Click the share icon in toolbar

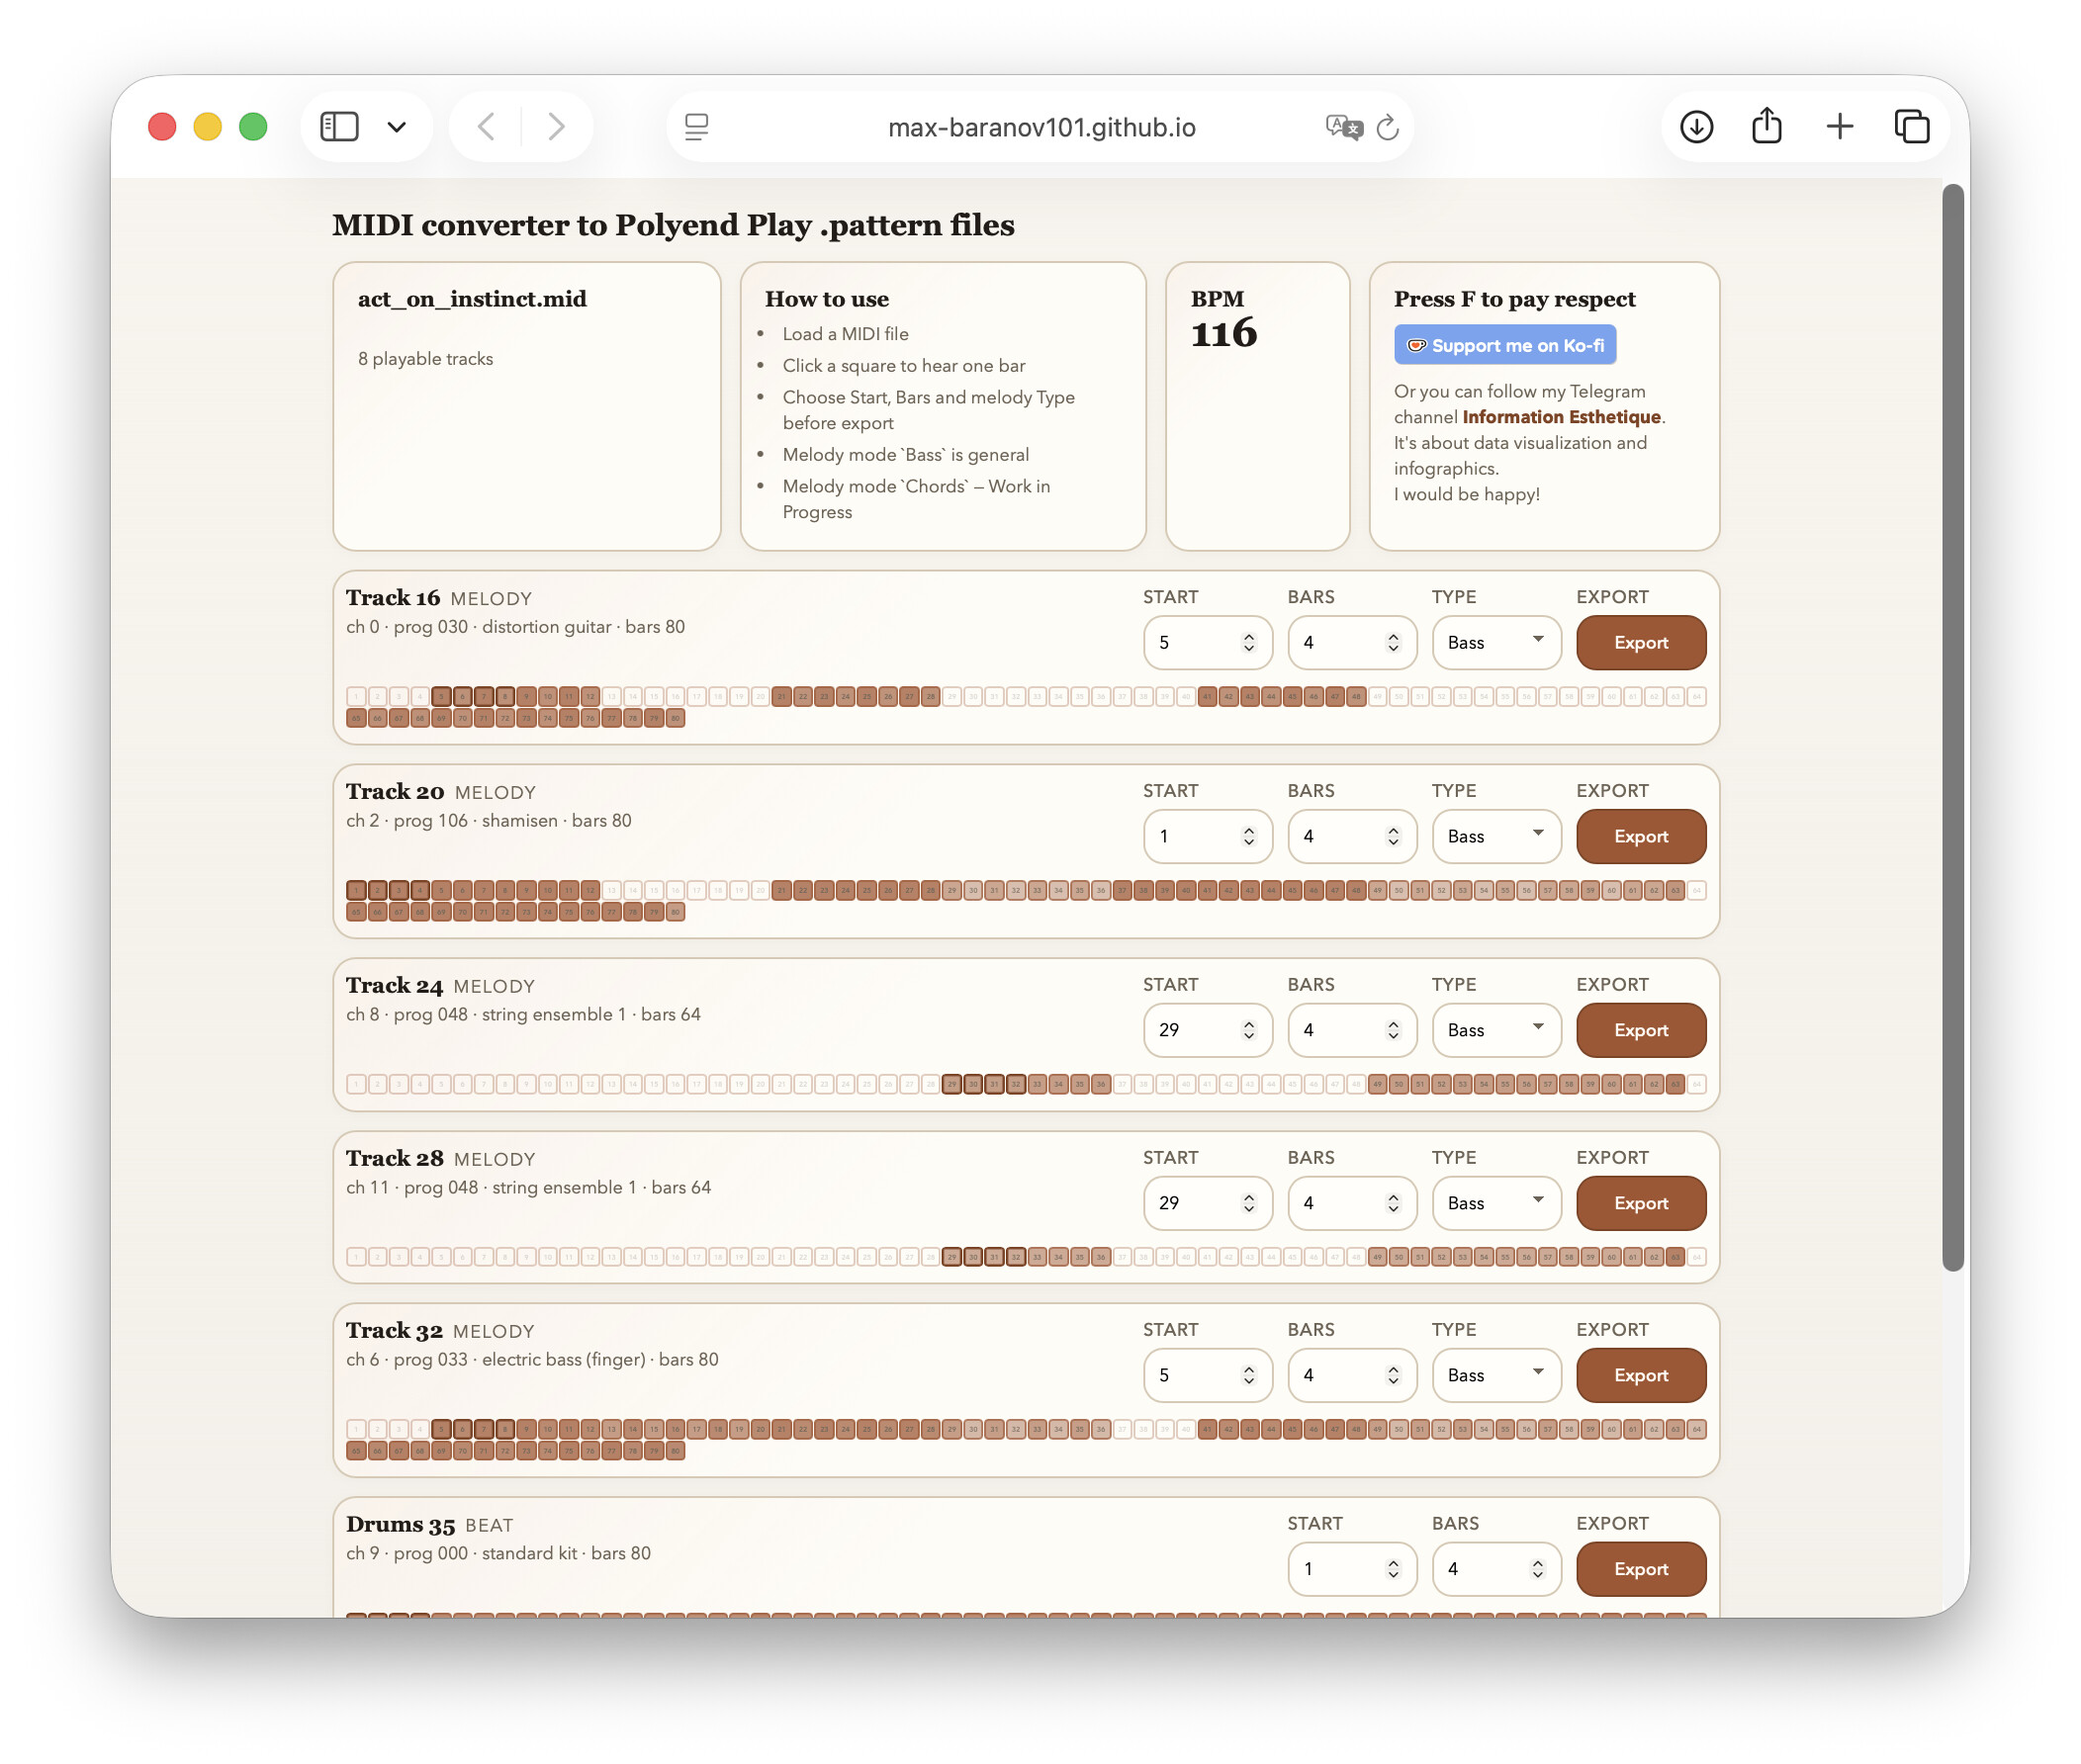tap(1767, 127)
